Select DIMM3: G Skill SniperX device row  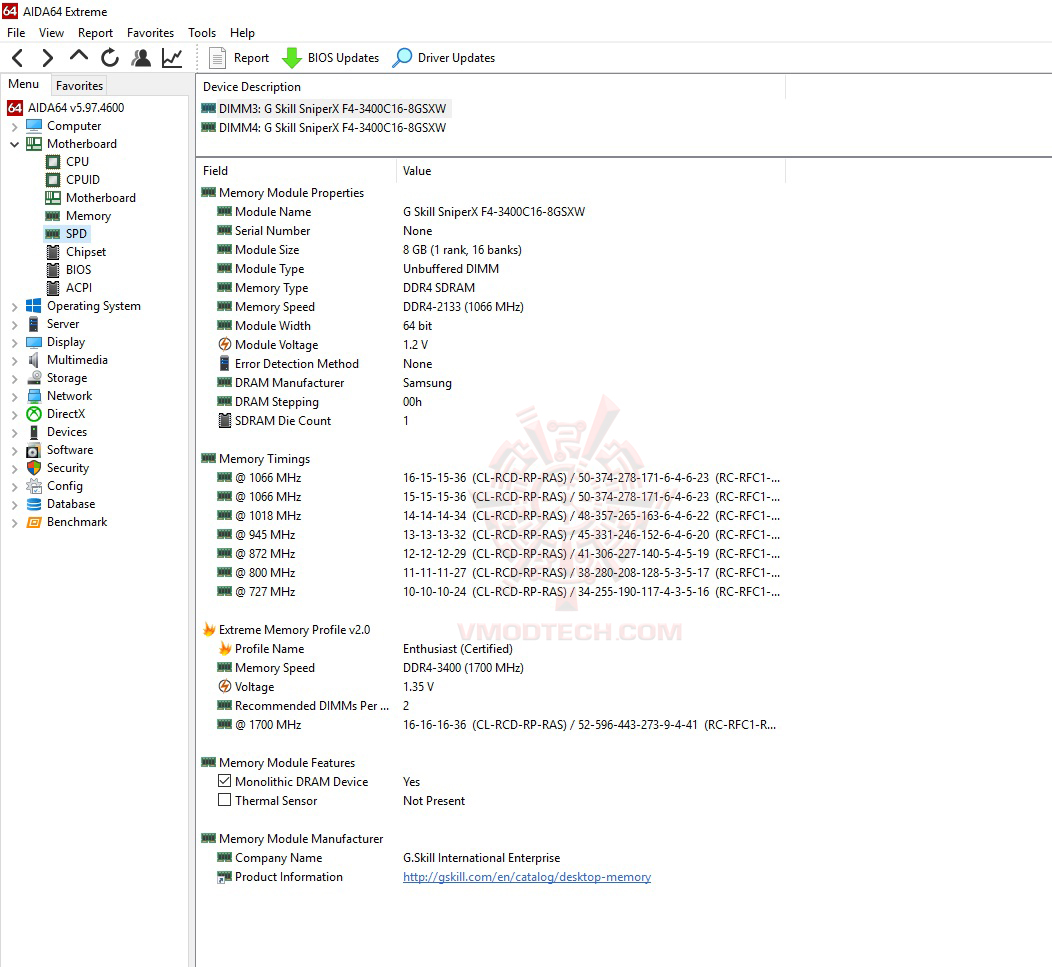(x=325, y=109)
